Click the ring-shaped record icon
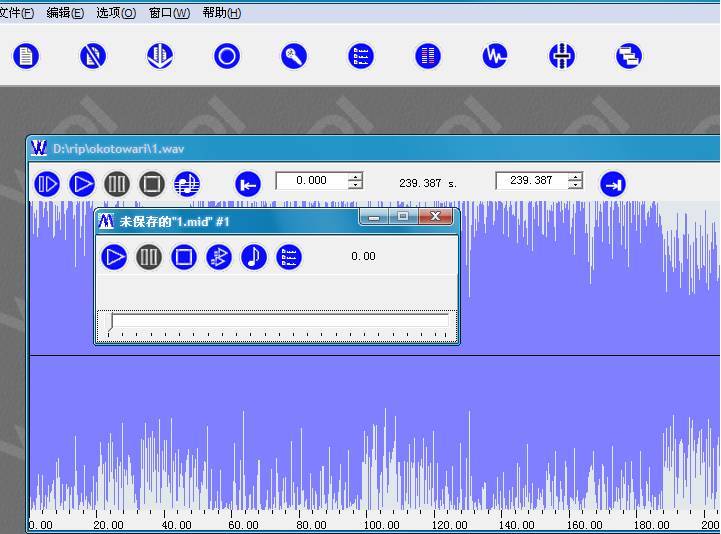 pyautogui.click(x=227, y=56)
